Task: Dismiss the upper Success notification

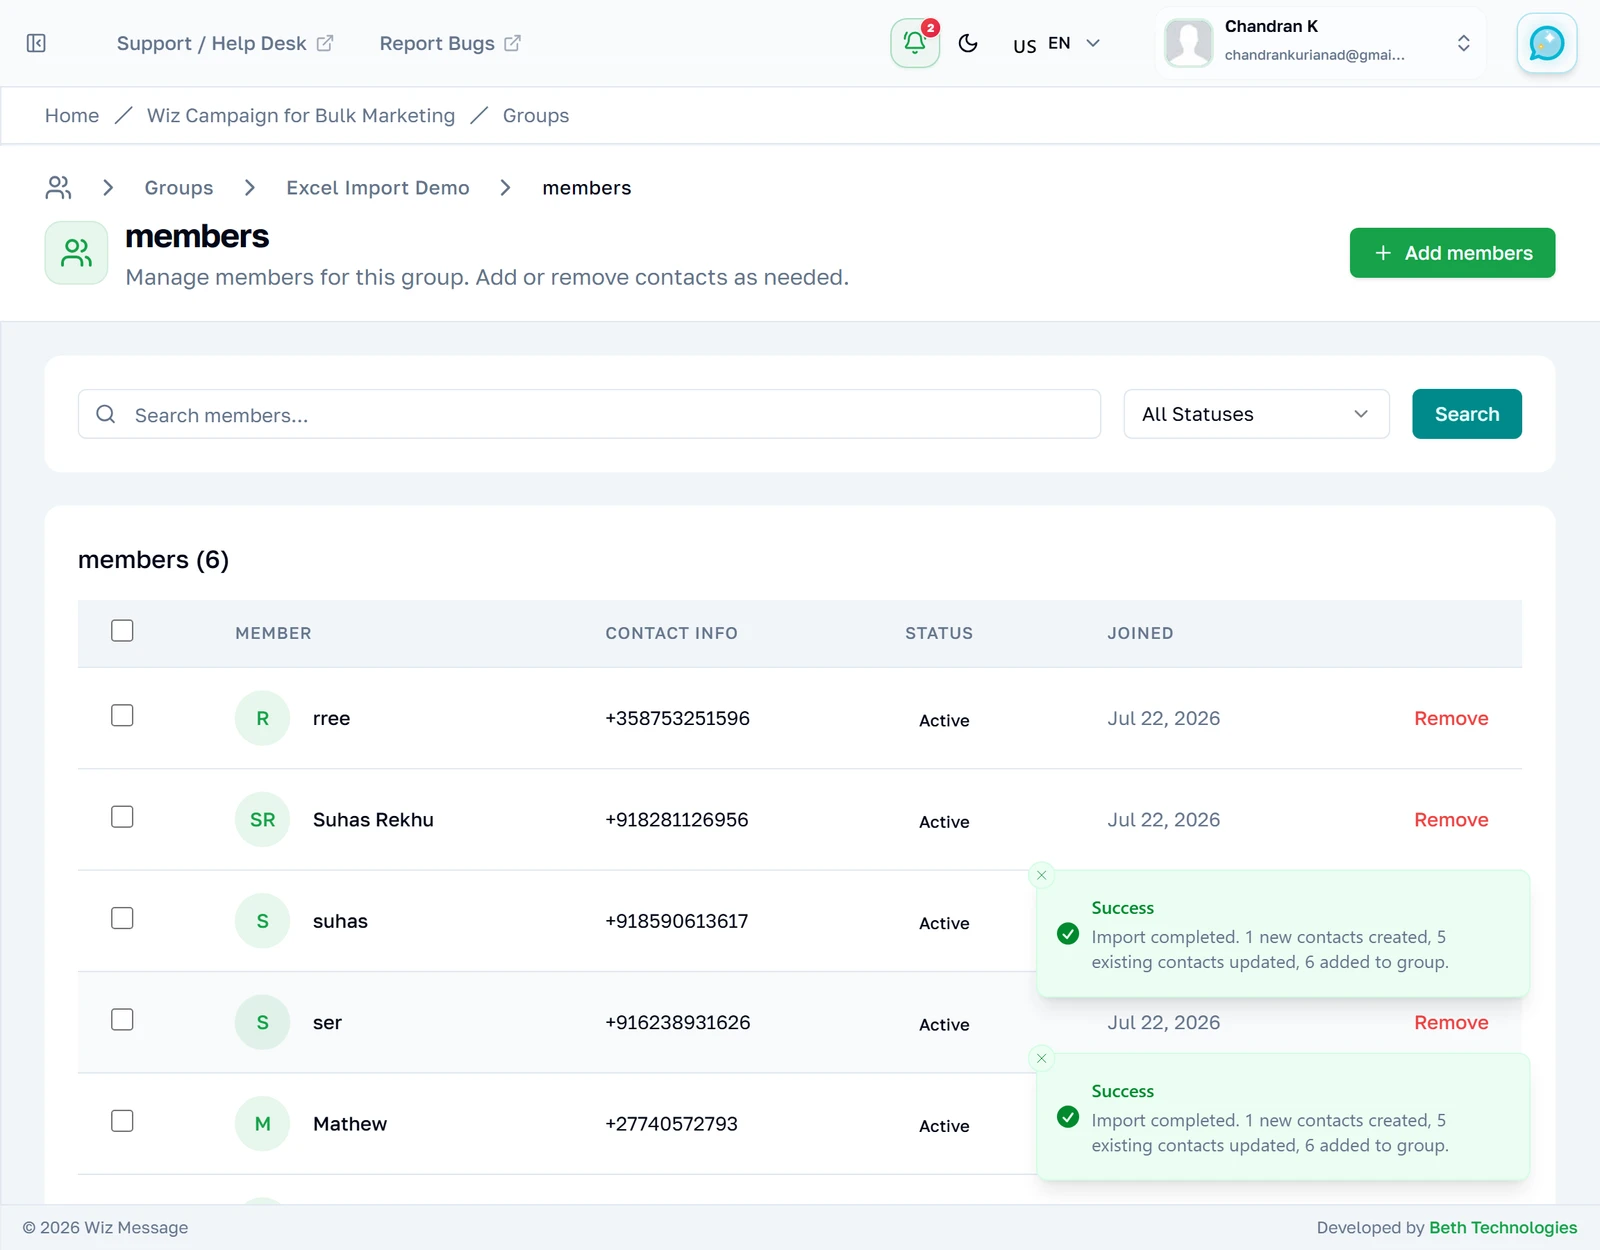Action: 1041,875
